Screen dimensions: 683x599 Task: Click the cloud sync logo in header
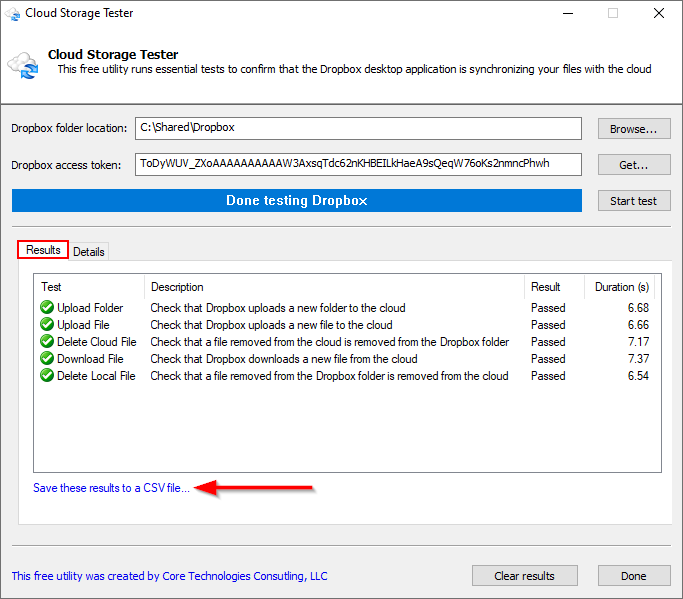point(23,66)
